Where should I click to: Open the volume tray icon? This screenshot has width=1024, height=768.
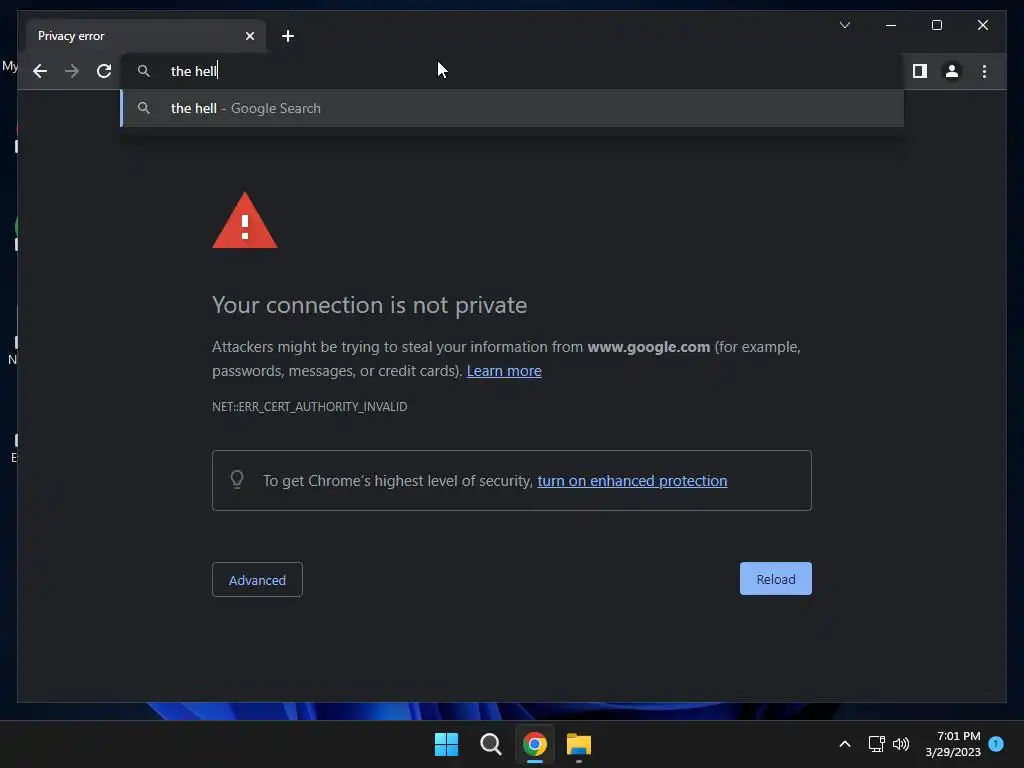coord(901,744)
